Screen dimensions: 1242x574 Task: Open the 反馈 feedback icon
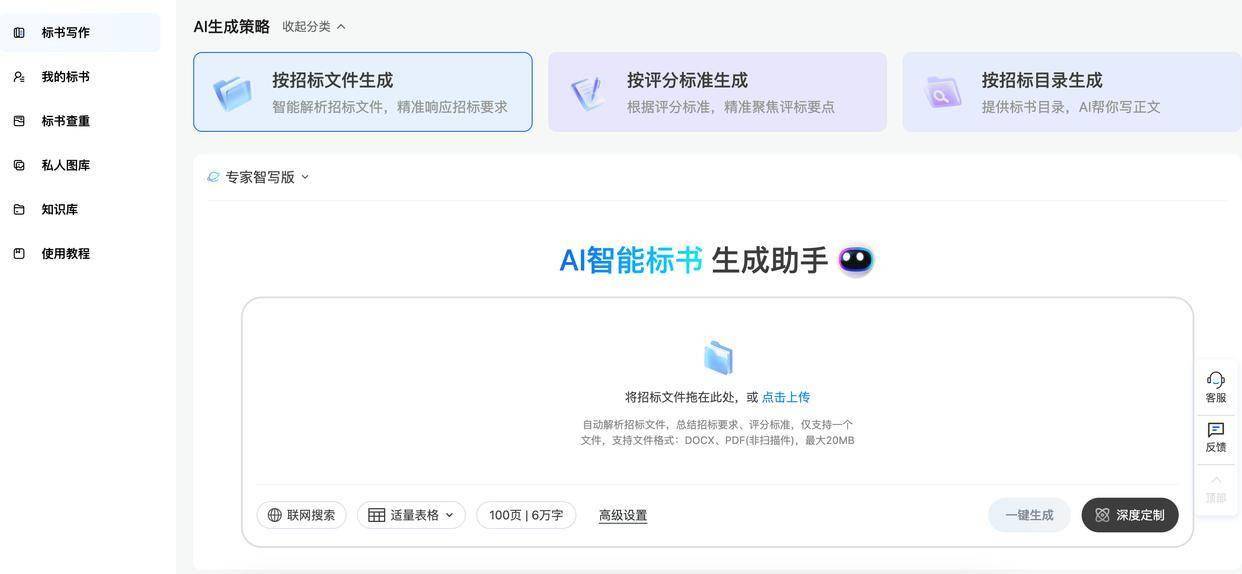point(1215,430)
